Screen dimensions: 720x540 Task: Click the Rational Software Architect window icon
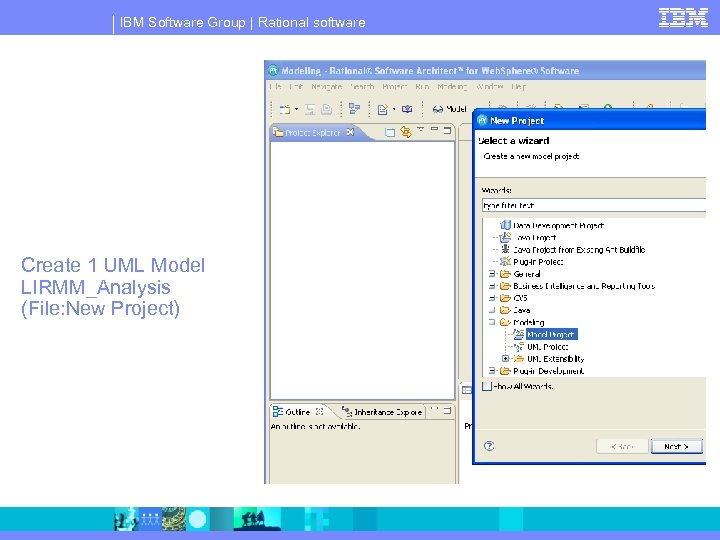274,71
